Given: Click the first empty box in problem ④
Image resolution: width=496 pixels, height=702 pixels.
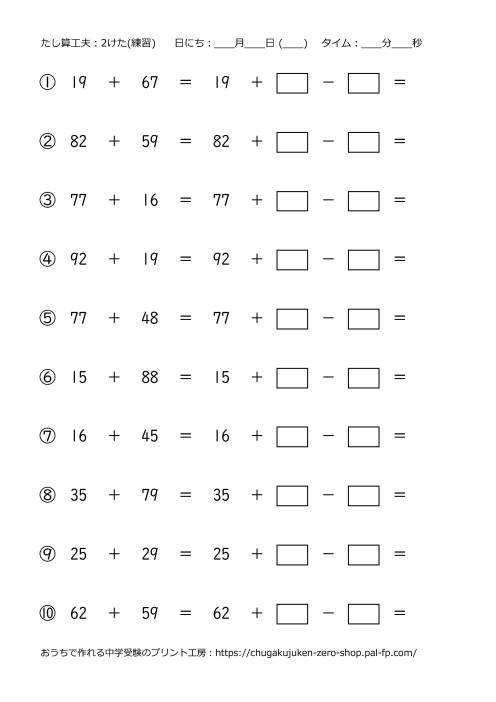Looking at the screenshot, I should [x=292, y=260].
